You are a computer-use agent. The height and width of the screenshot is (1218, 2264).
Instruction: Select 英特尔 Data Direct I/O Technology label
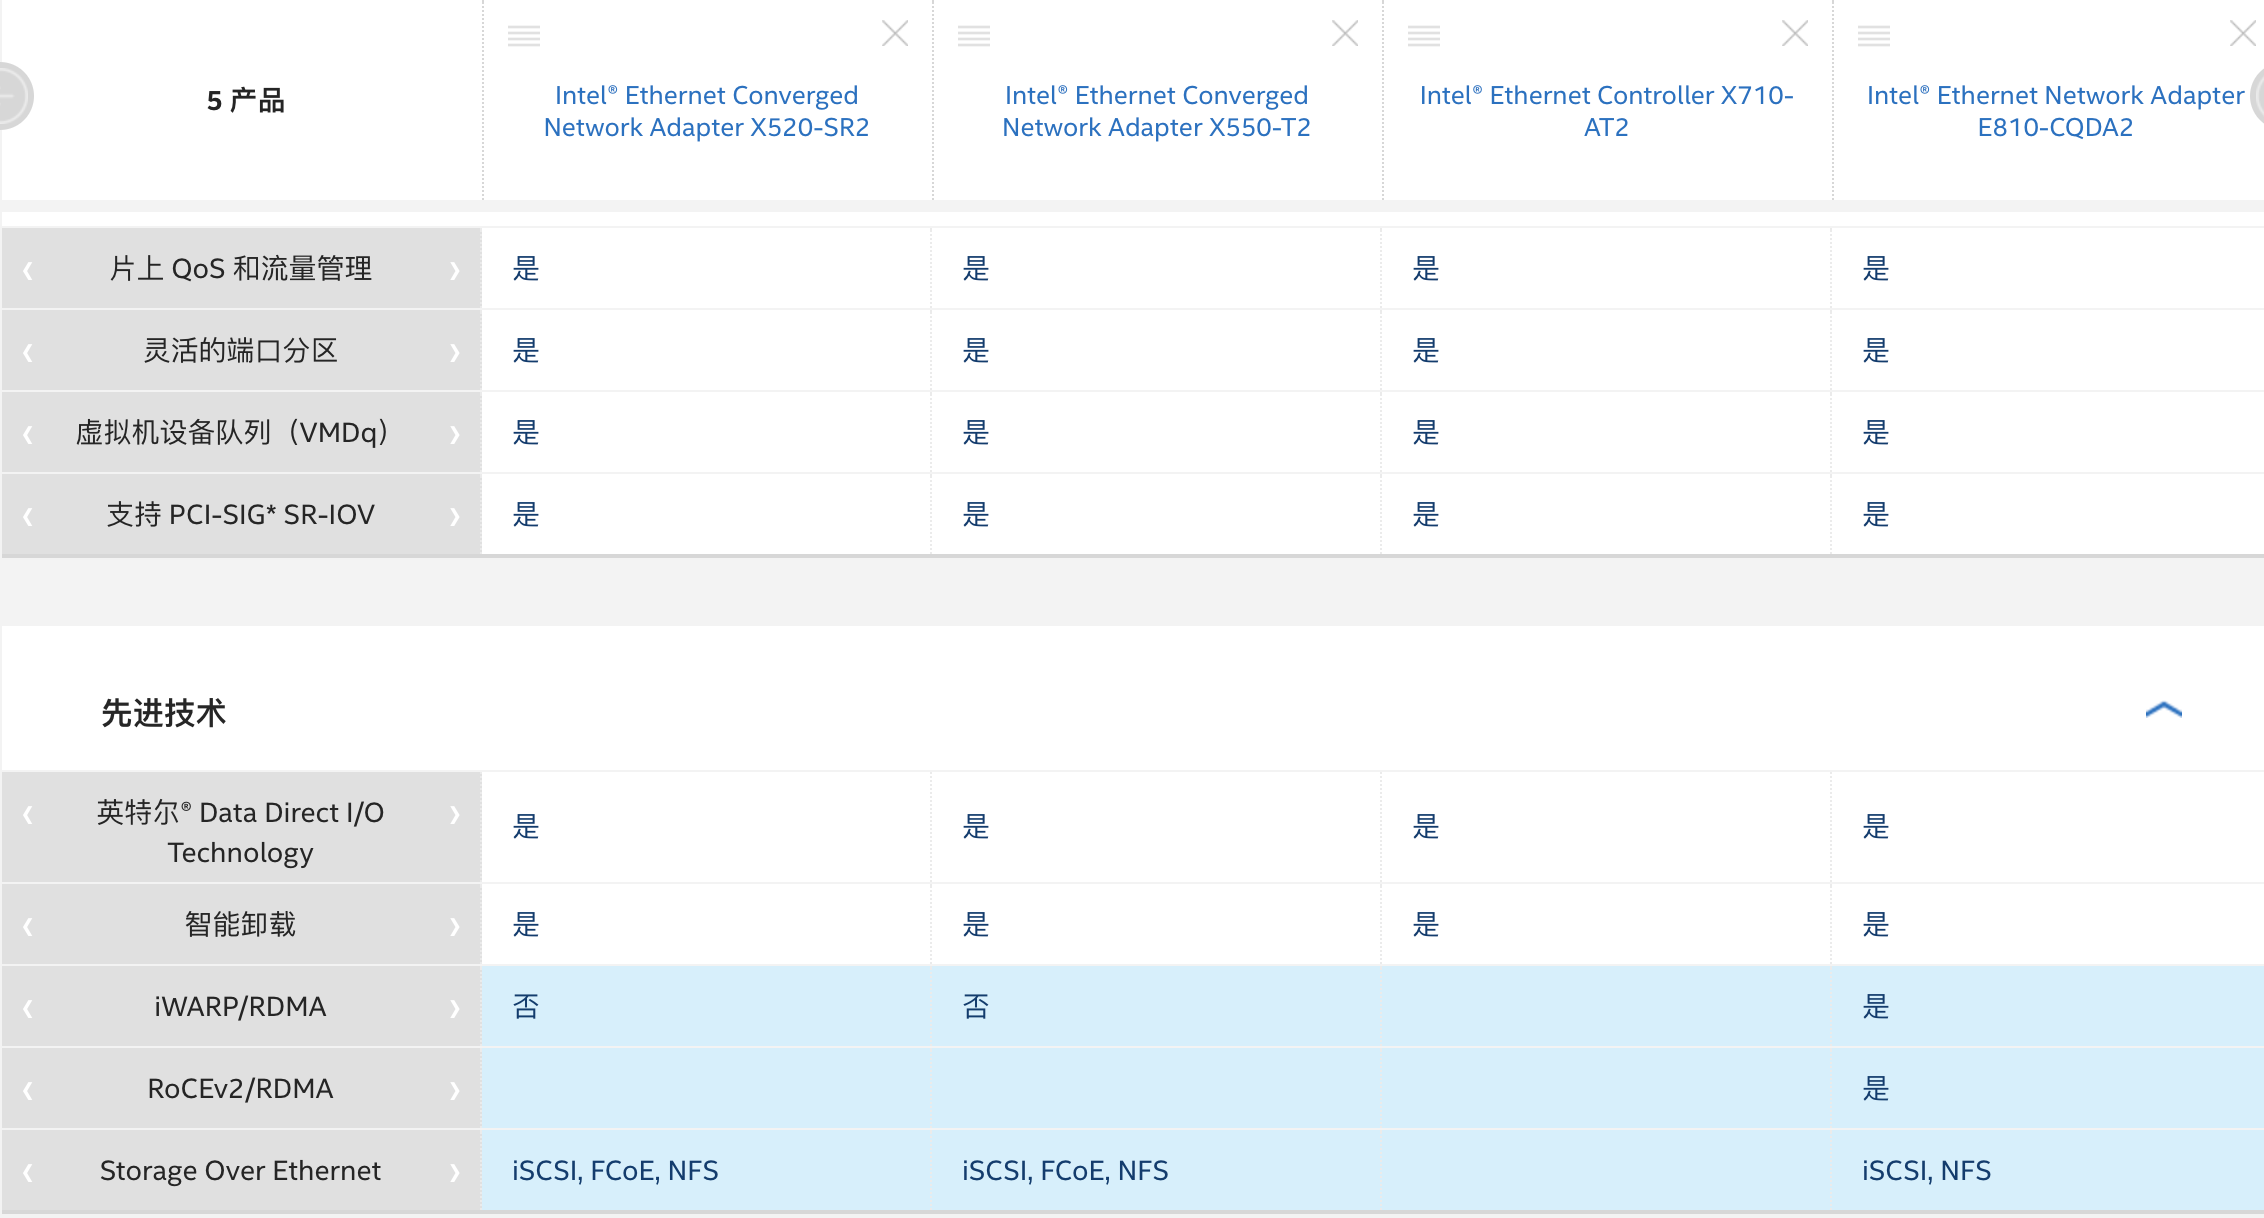click(x=240, y=832)
